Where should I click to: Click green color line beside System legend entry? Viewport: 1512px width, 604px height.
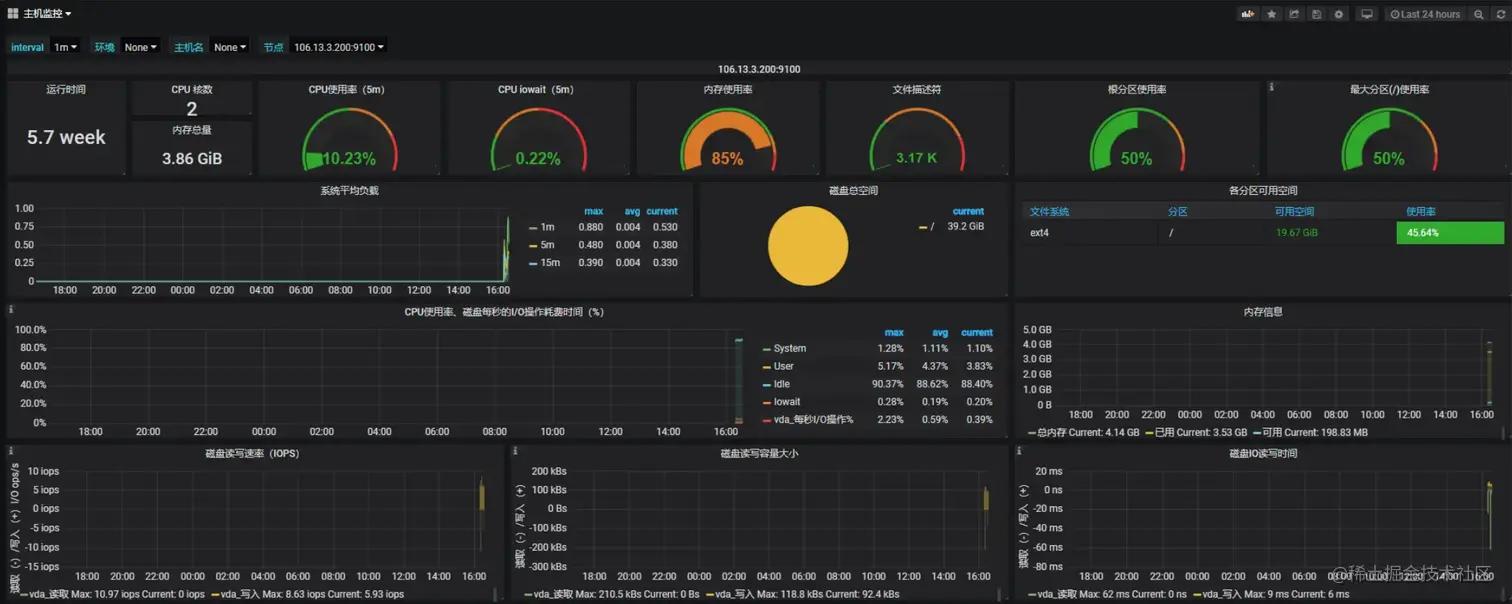click(x=766, y=349)
